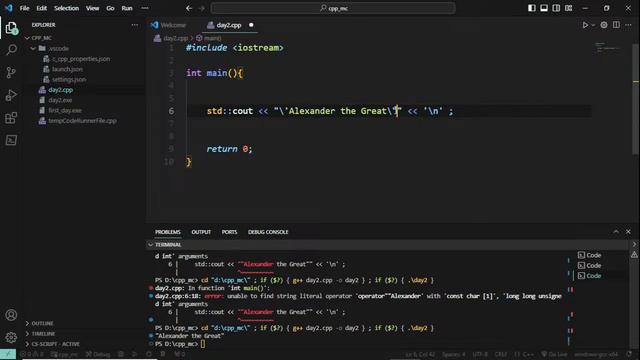
Task: Switch to the Problems panel tab
Action: [167, 232]
